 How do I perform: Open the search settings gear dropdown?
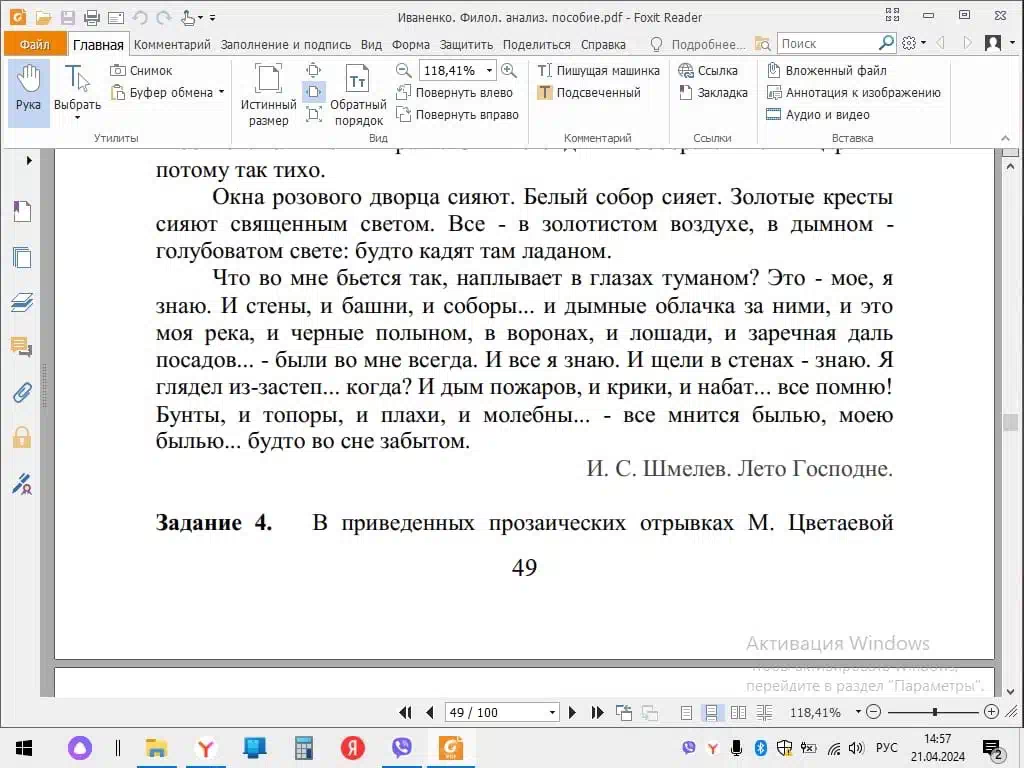point(913,44)
